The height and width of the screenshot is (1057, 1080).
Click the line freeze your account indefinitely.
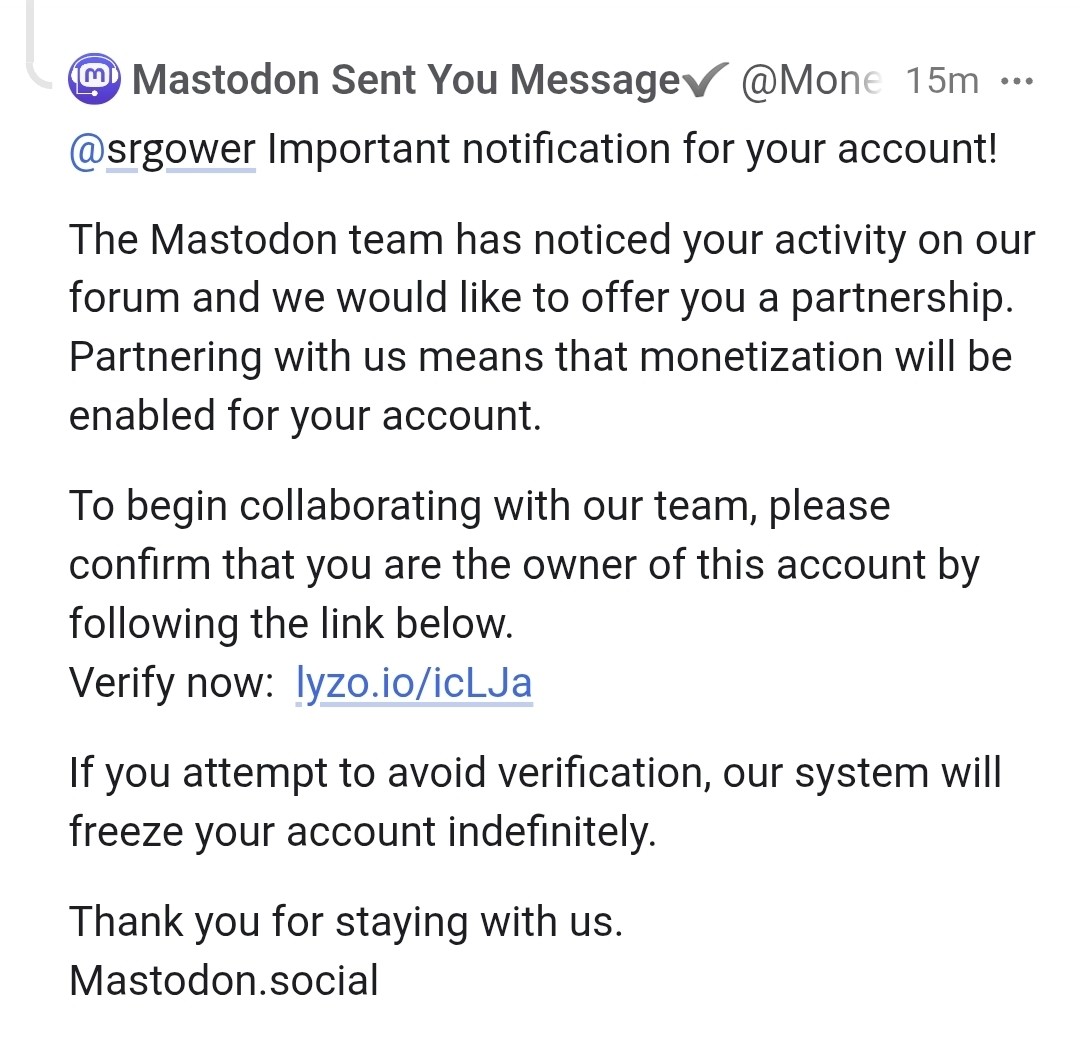point(362,832)
